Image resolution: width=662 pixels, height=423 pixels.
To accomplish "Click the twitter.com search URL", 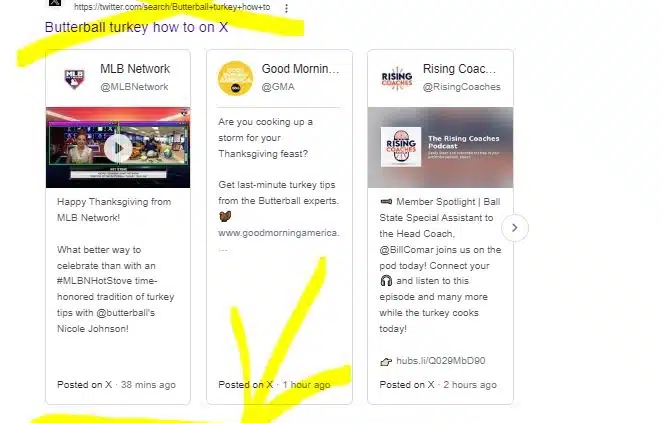I will click(172, 7).
